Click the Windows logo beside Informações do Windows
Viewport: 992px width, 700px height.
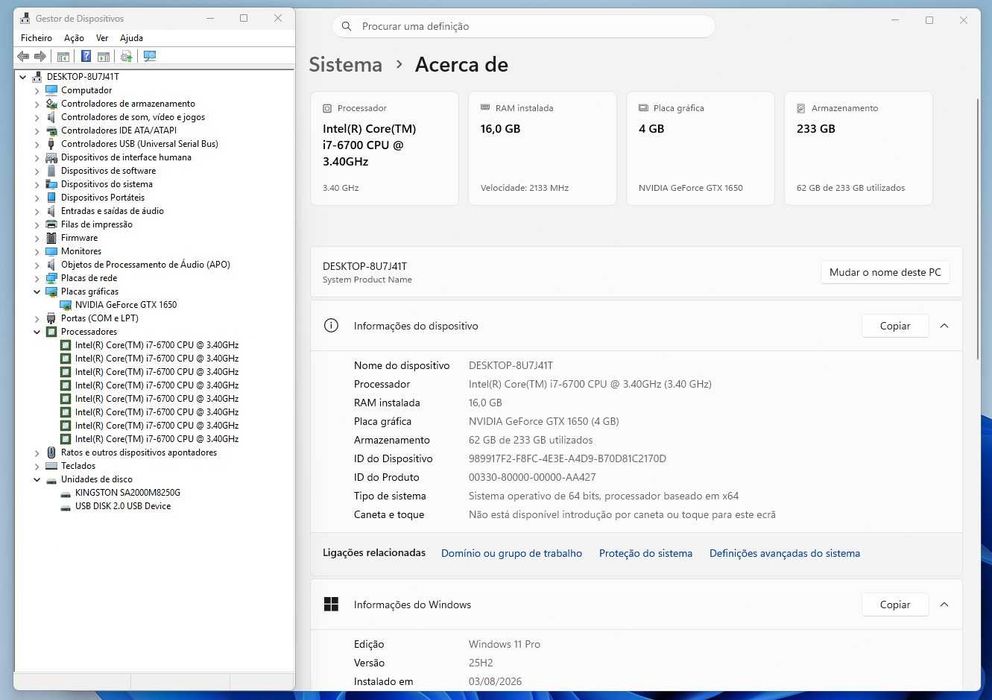(331, 604)
